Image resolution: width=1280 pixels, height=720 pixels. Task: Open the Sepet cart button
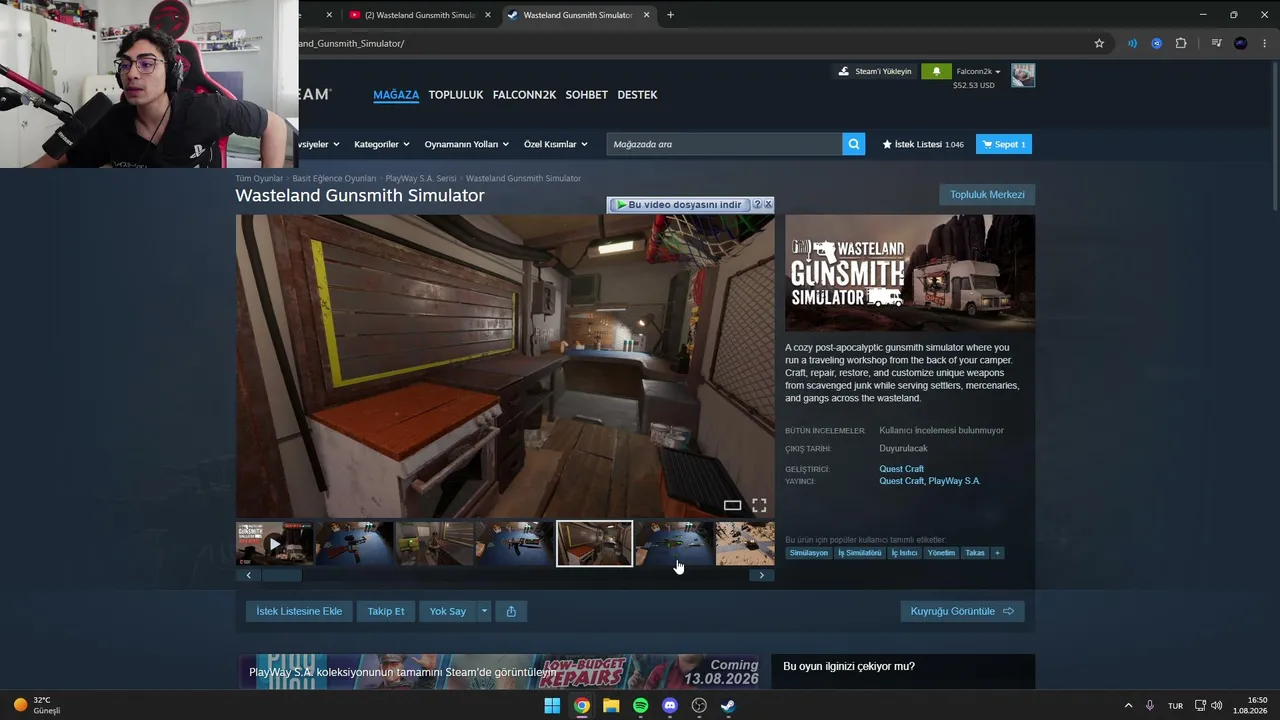tap(1004, 144)
